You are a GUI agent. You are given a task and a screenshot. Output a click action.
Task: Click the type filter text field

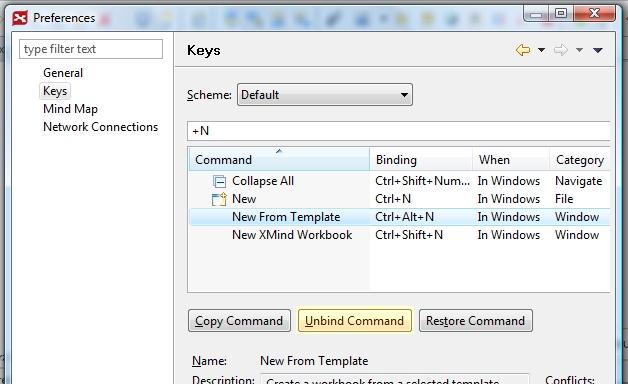click(91, 49)
